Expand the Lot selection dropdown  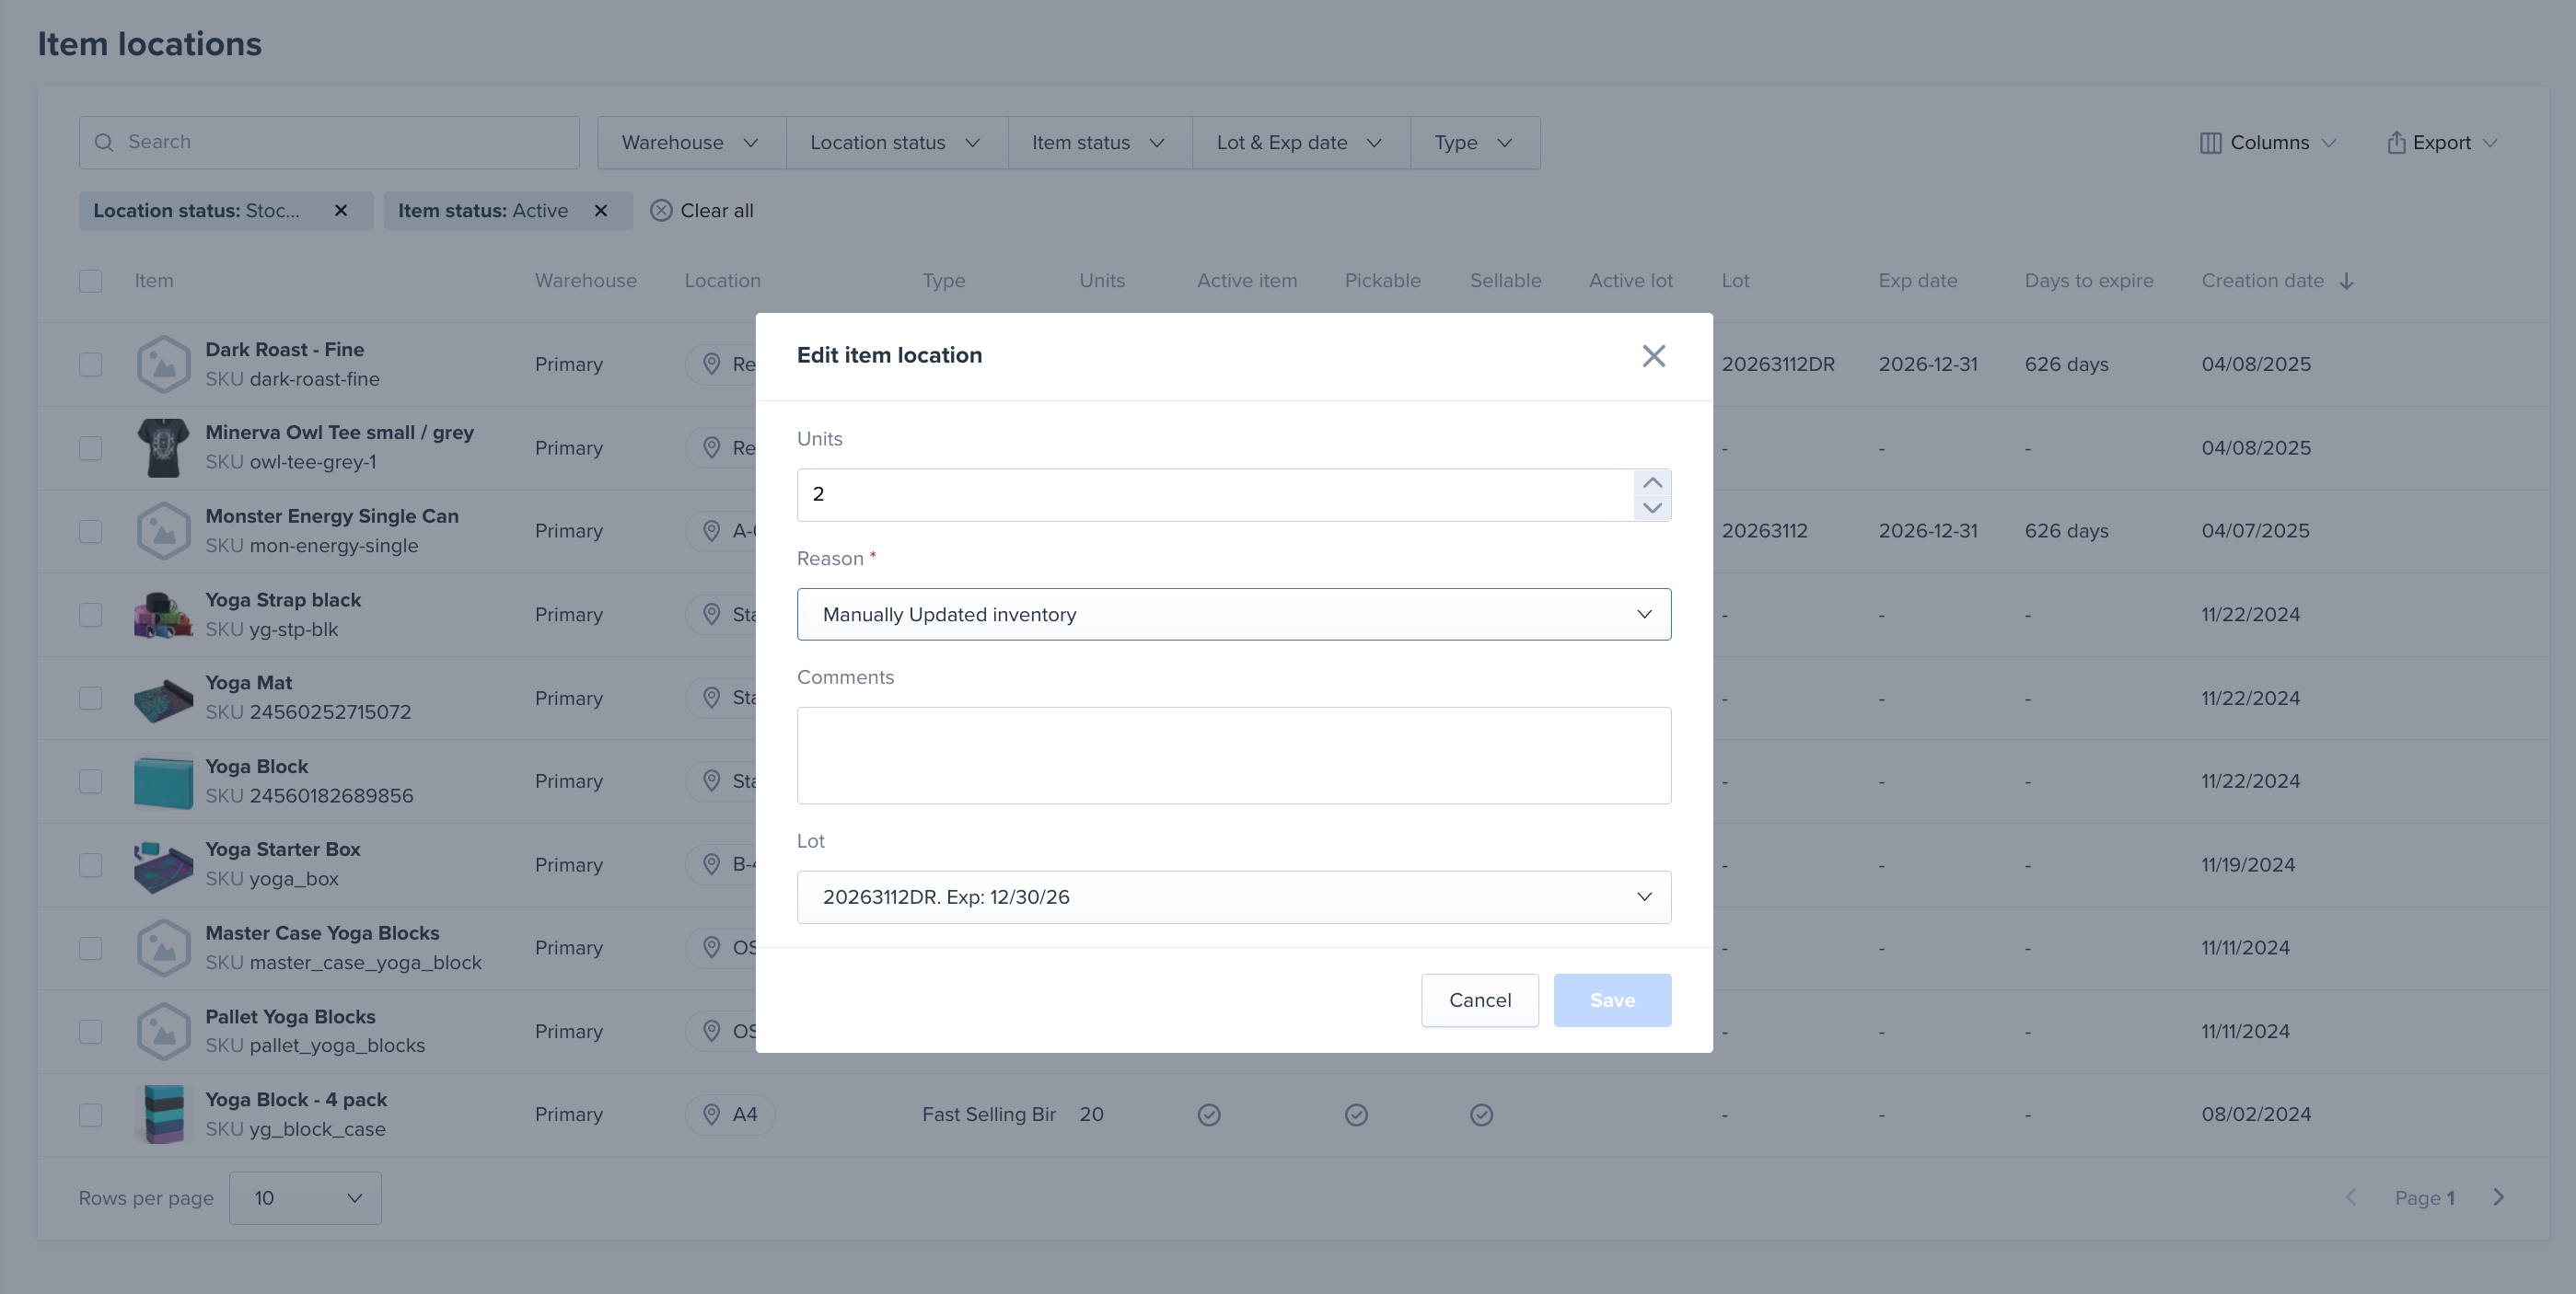pyautogui.click(x=1233, y=897)
